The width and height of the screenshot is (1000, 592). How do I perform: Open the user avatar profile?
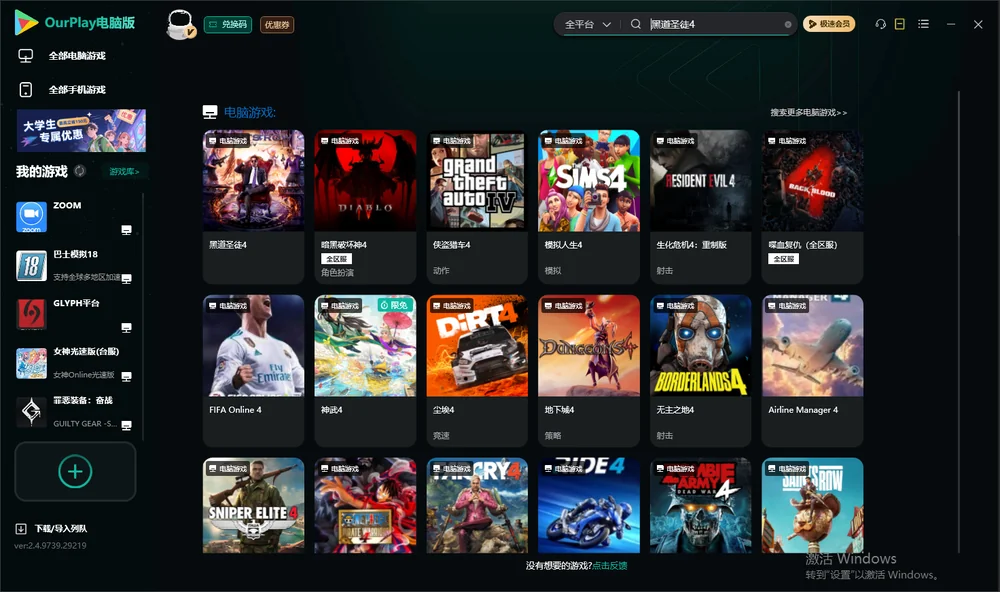point(180,24)
